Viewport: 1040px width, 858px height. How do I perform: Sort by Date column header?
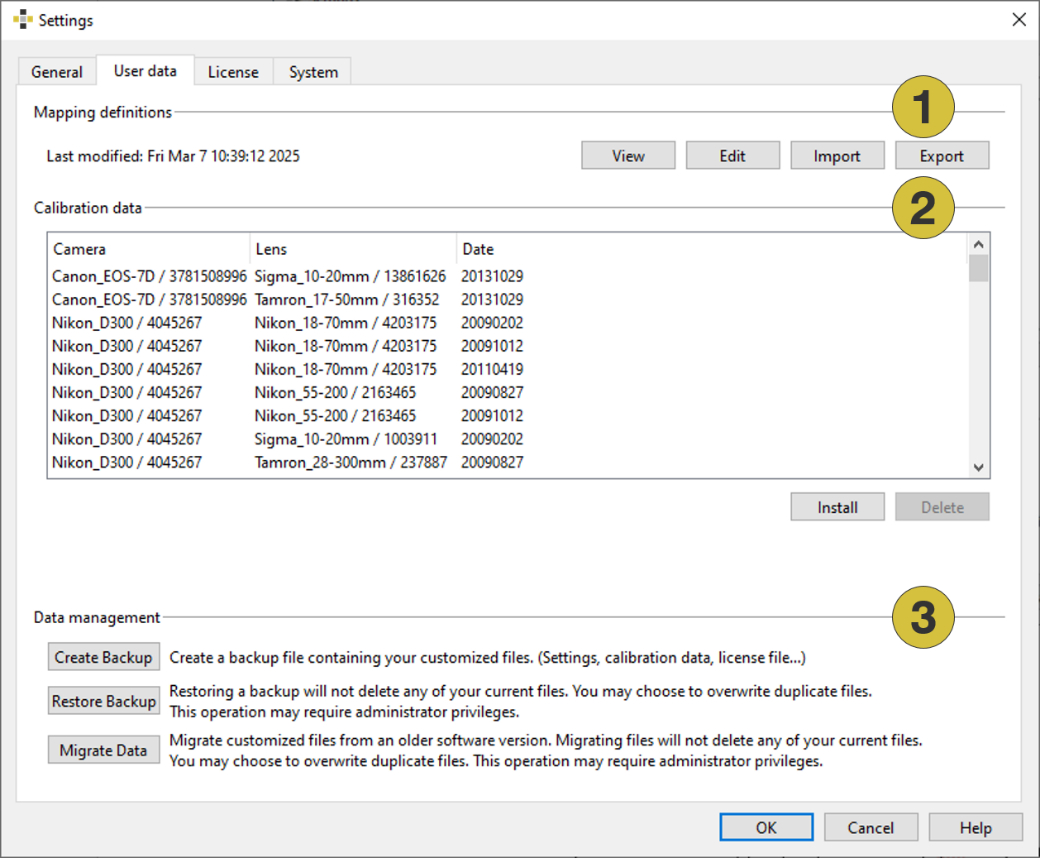tap(712, 249)
